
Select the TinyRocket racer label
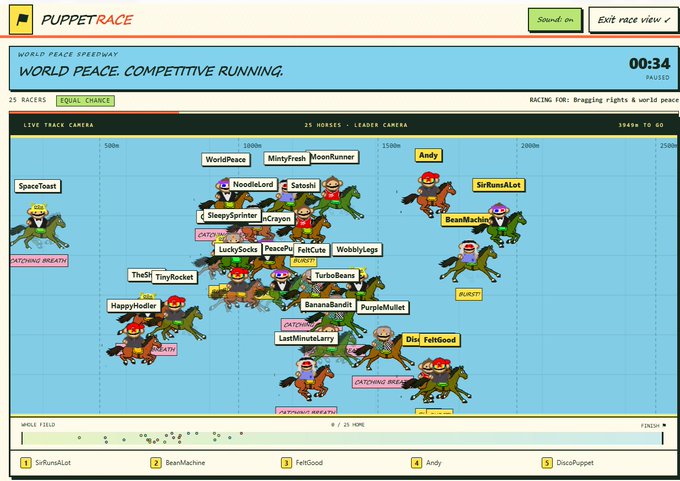coord(174,277)
